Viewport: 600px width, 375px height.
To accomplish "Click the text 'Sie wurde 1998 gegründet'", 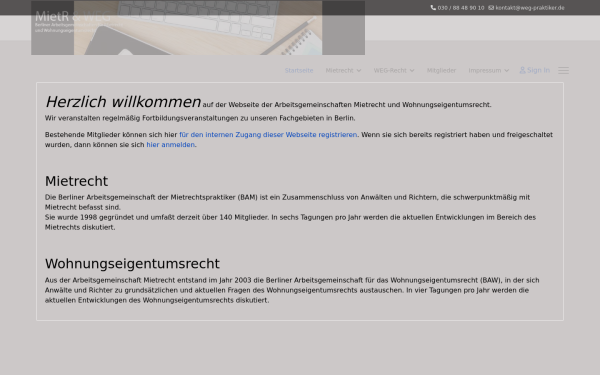I will click(89, 217).
